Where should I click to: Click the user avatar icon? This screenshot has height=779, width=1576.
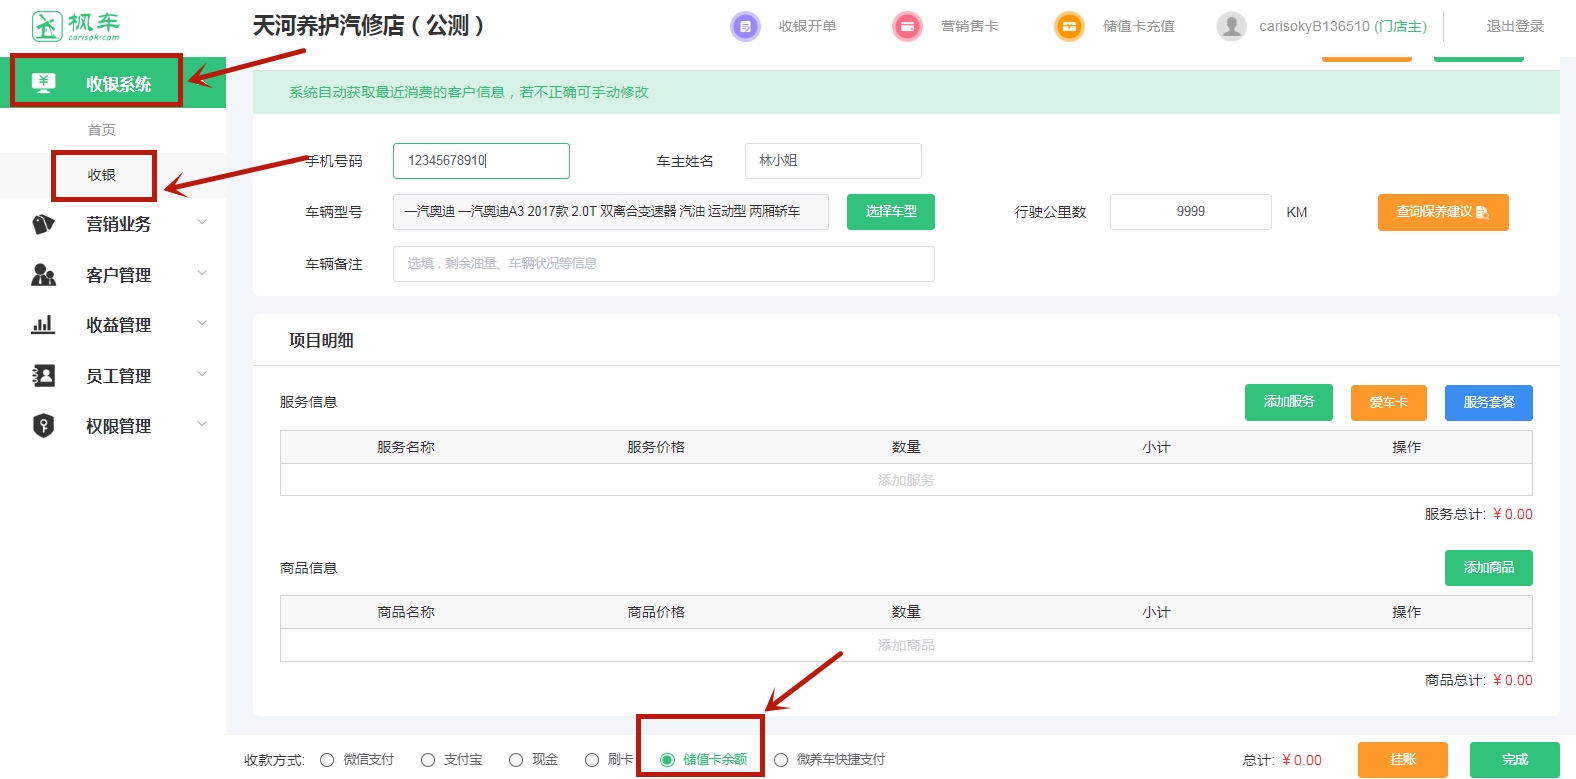[x=1231, y=26]
